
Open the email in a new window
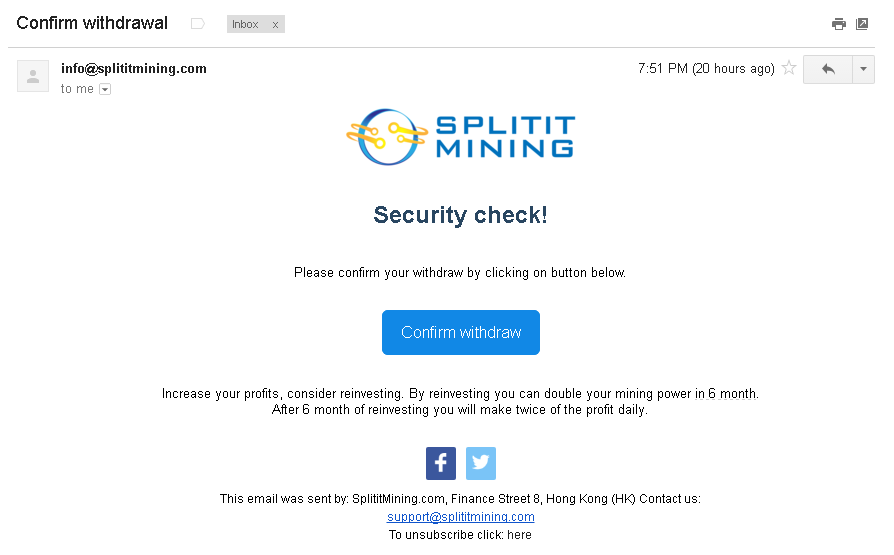(x=862, y=24)
